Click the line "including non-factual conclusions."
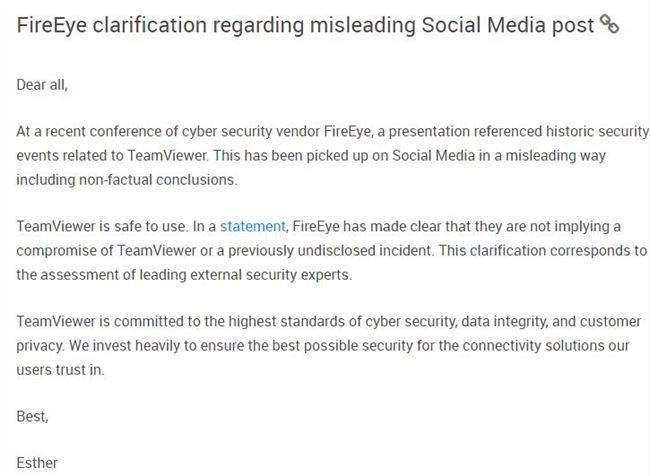This screenshot has height=476, width=650. point(127,180)
